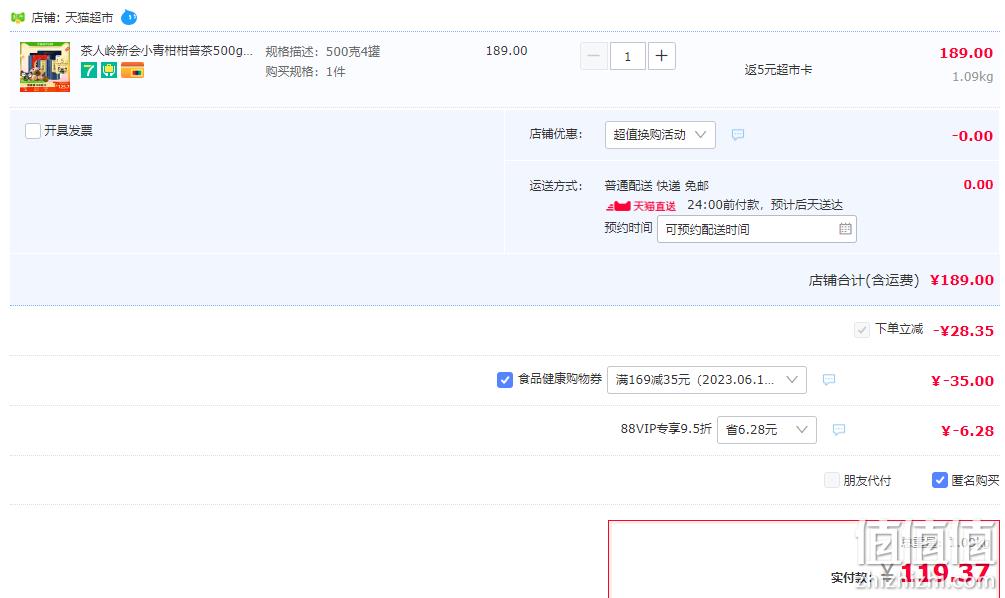Click the Tmall cat store icon
Viewport: 1005px width, 598px height.
[x=18, y=17]
